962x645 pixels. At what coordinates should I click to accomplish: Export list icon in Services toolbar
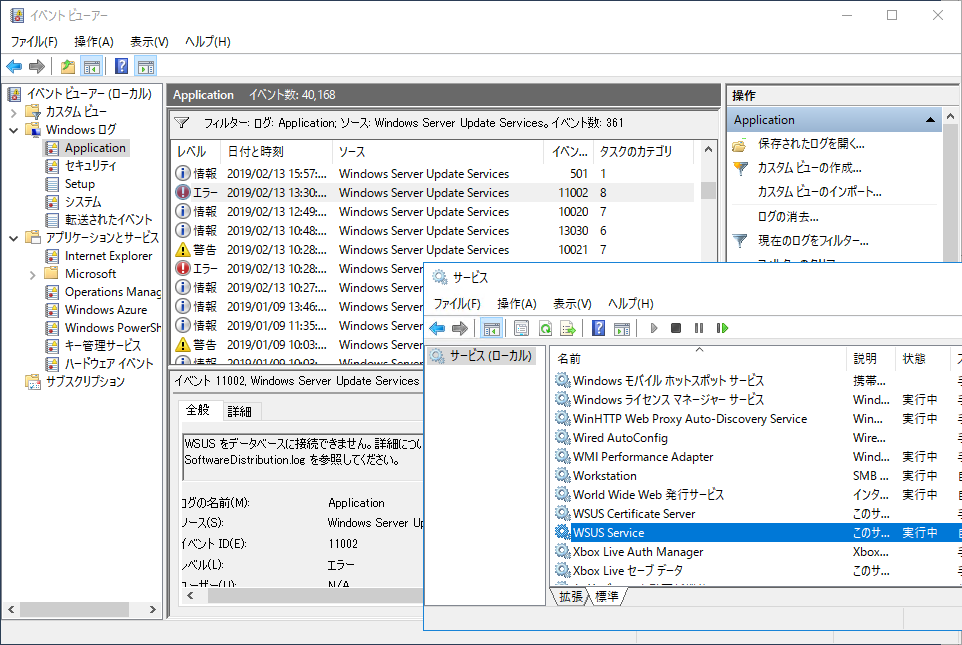coord(568,328)
